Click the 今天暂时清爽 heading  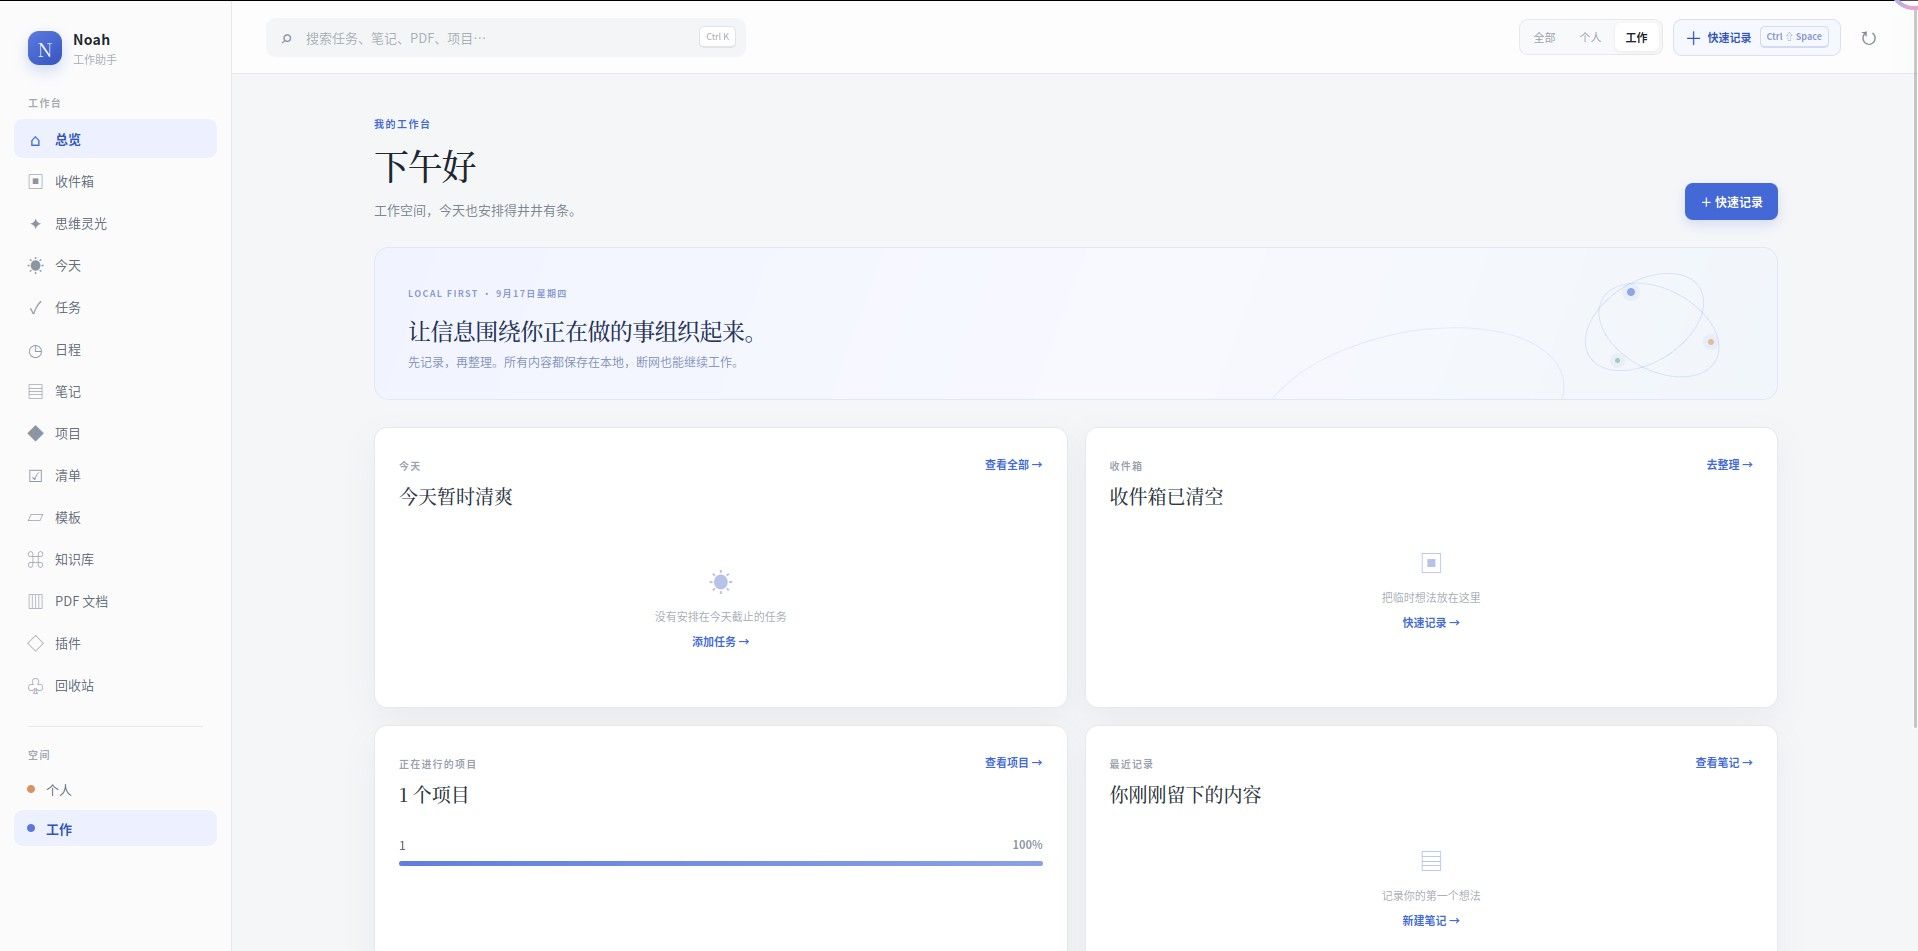click(x=456, y=497)
